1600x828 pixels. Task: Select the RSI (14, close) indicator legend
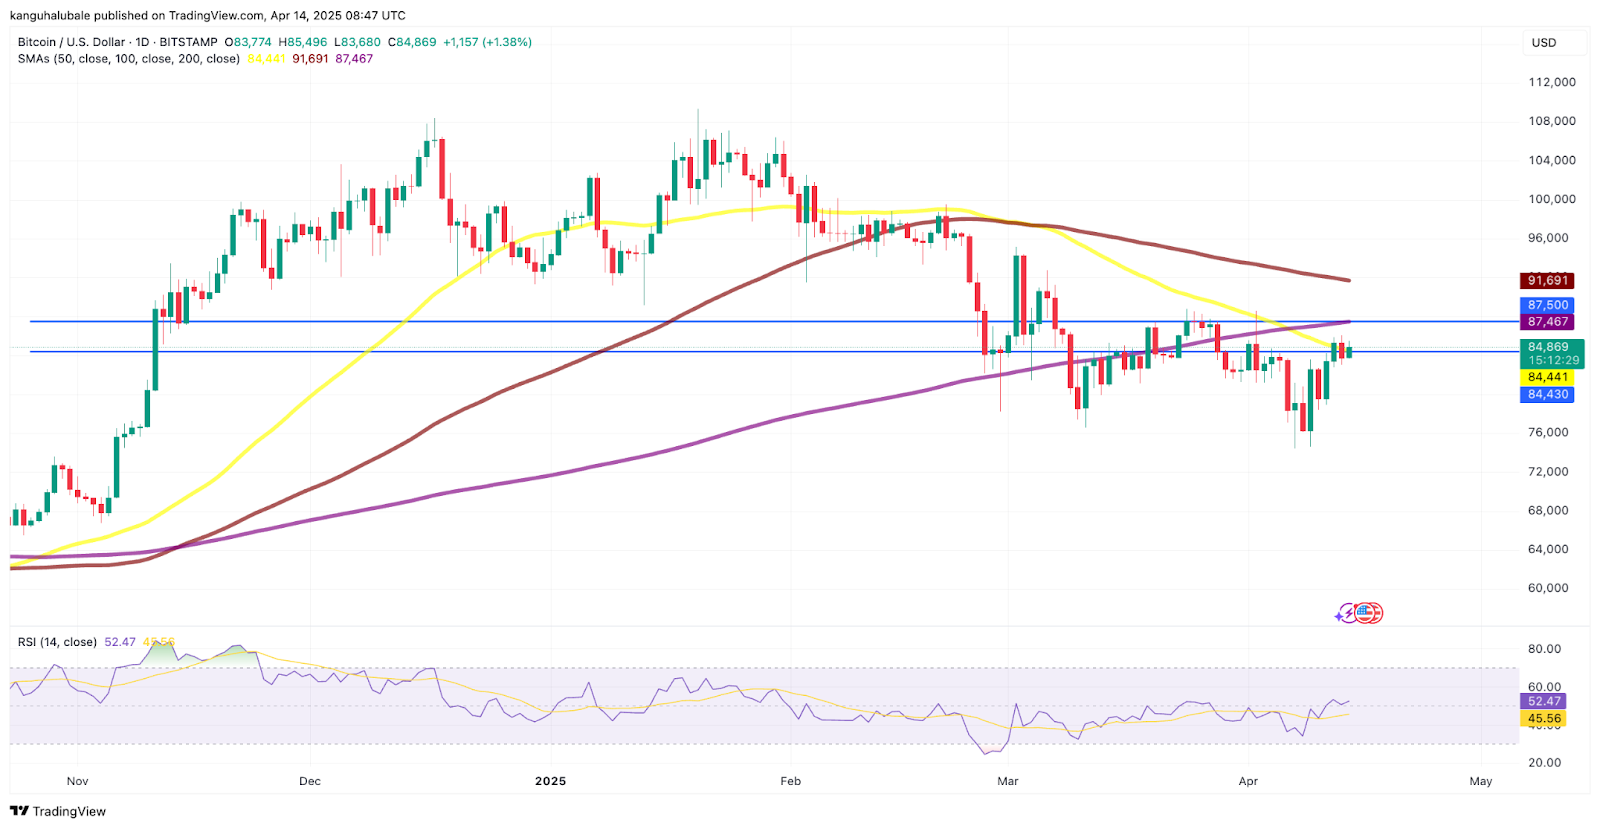(57, 642)
